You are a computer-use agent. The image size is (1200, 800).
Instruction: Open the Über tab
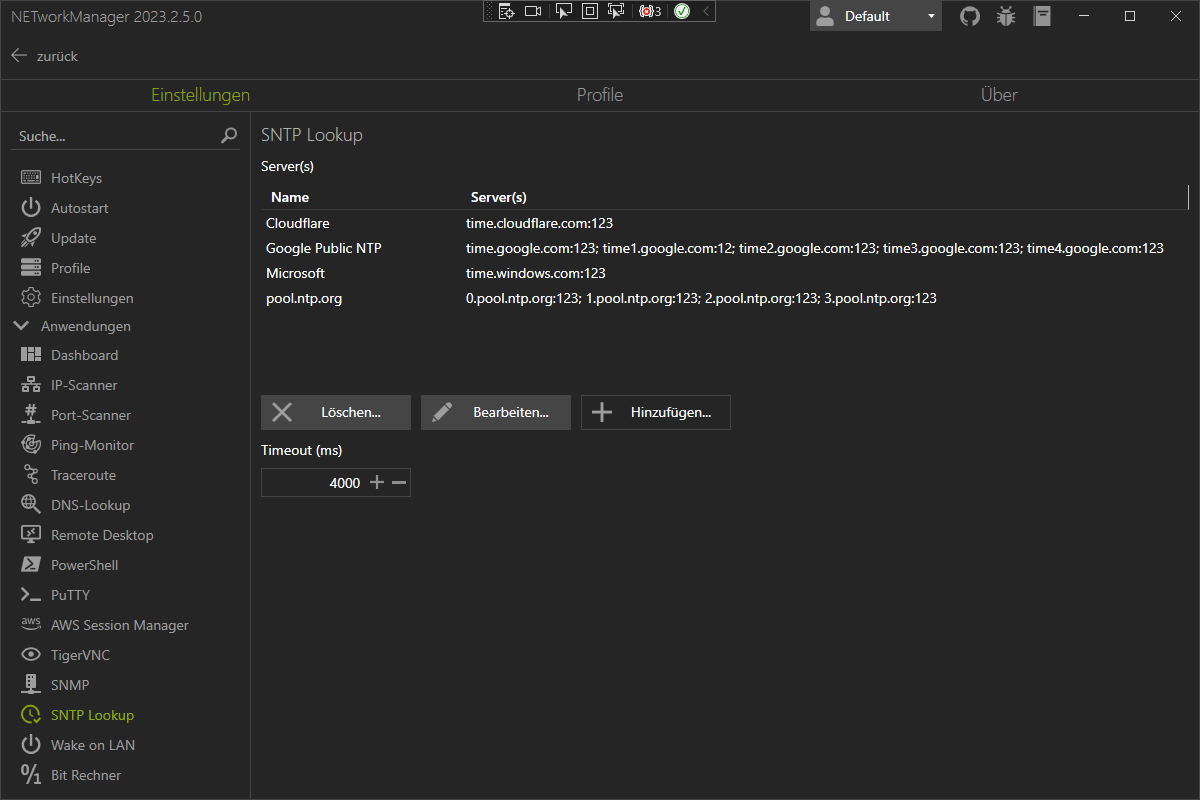click(999, 94)
